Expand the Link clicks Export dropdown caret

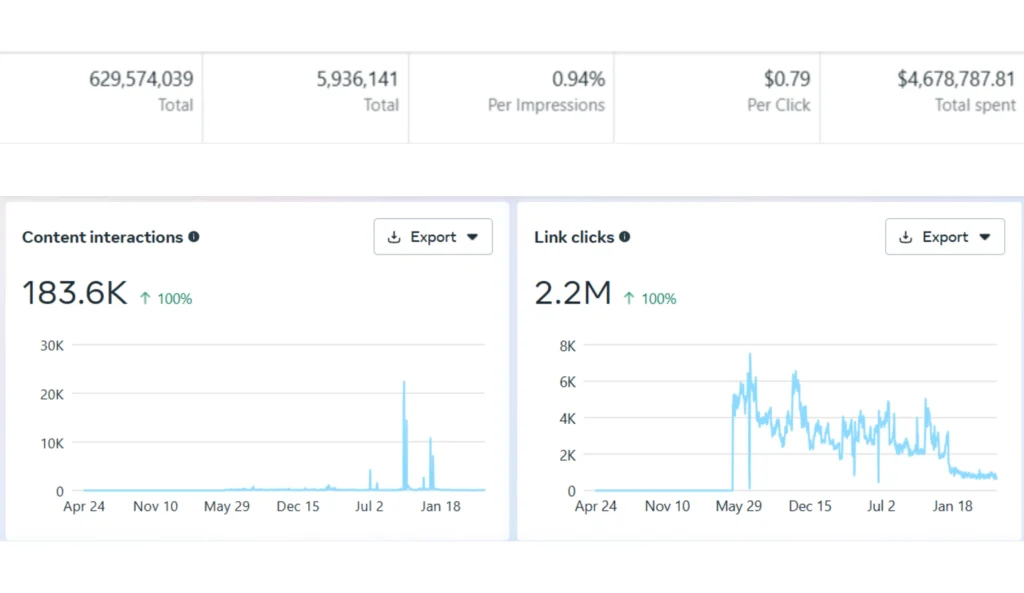pyautogui.click(x=985, y=237)
